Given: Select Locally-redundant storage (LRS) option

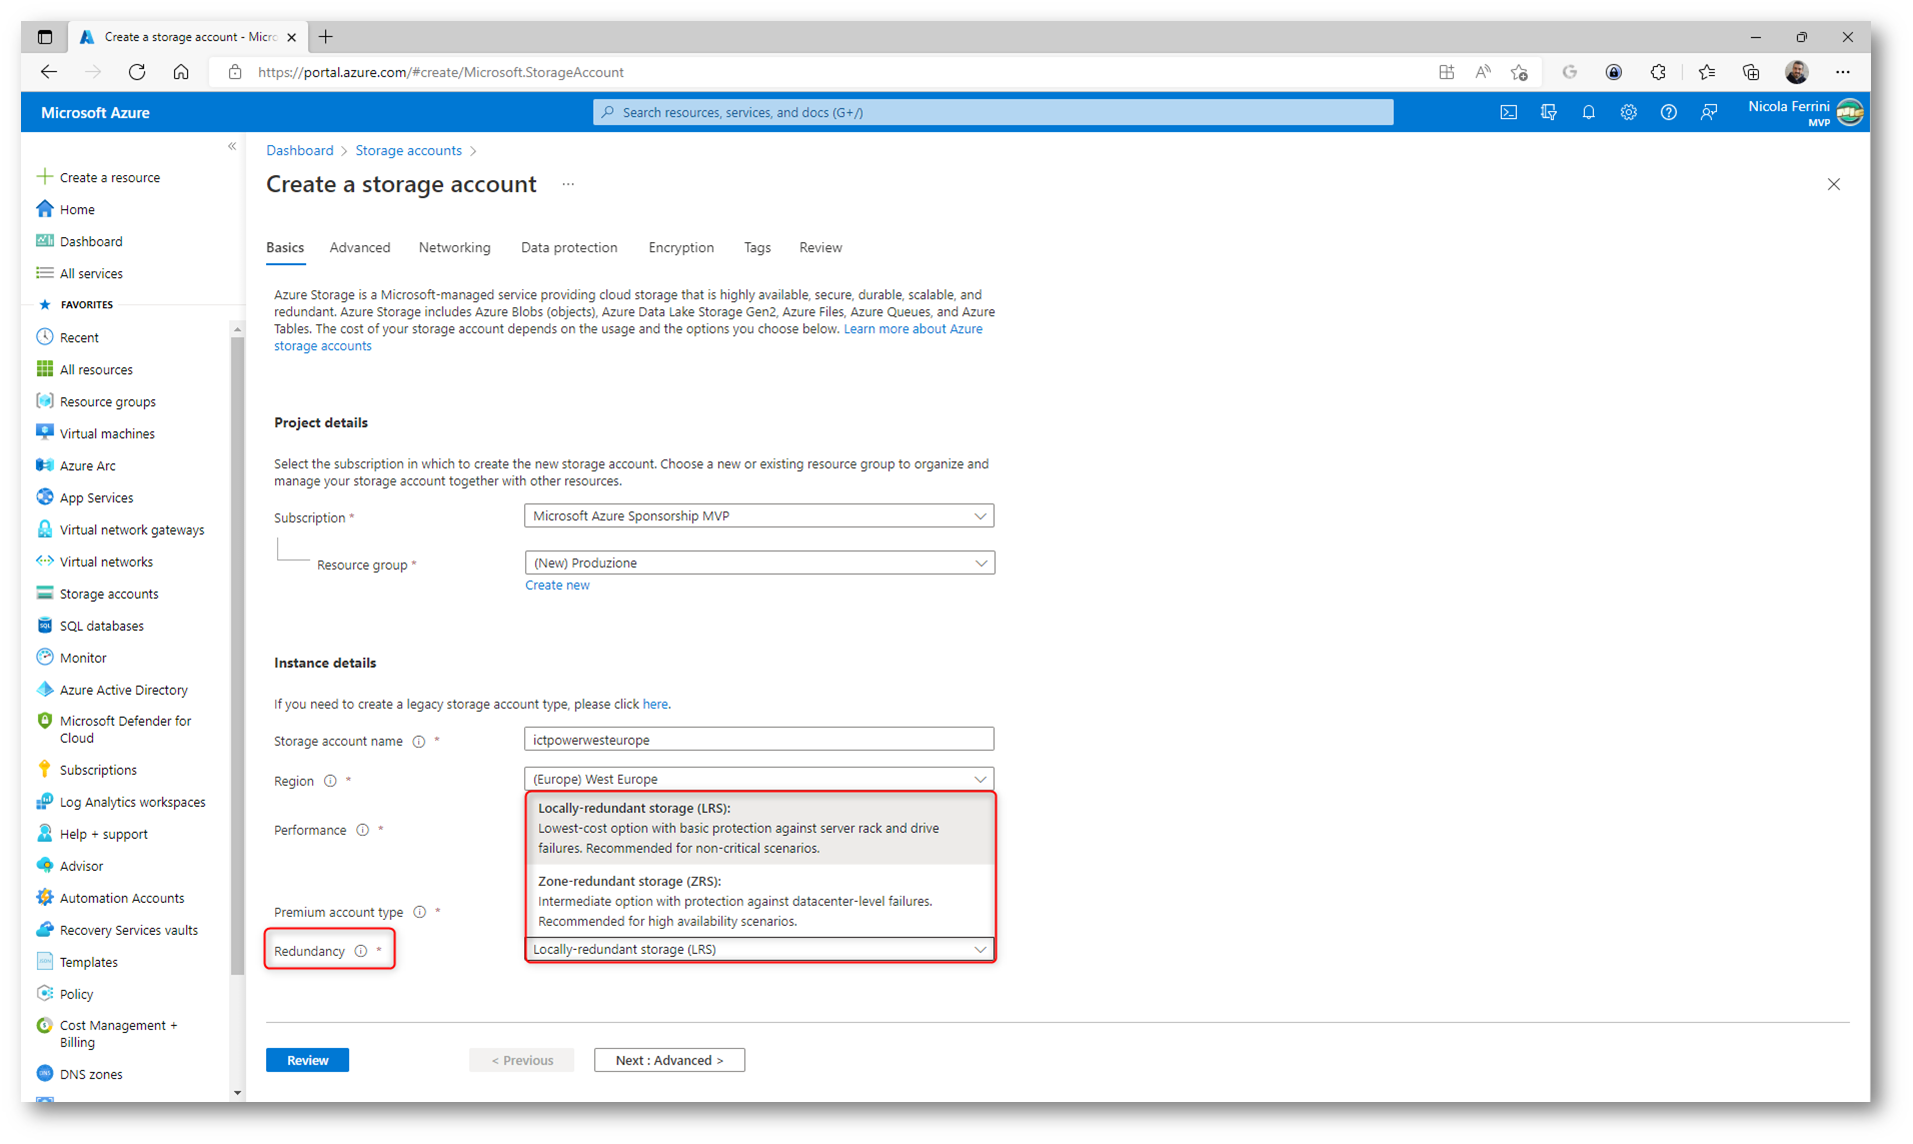Looking at the screenshot, I should coord(760,828).
